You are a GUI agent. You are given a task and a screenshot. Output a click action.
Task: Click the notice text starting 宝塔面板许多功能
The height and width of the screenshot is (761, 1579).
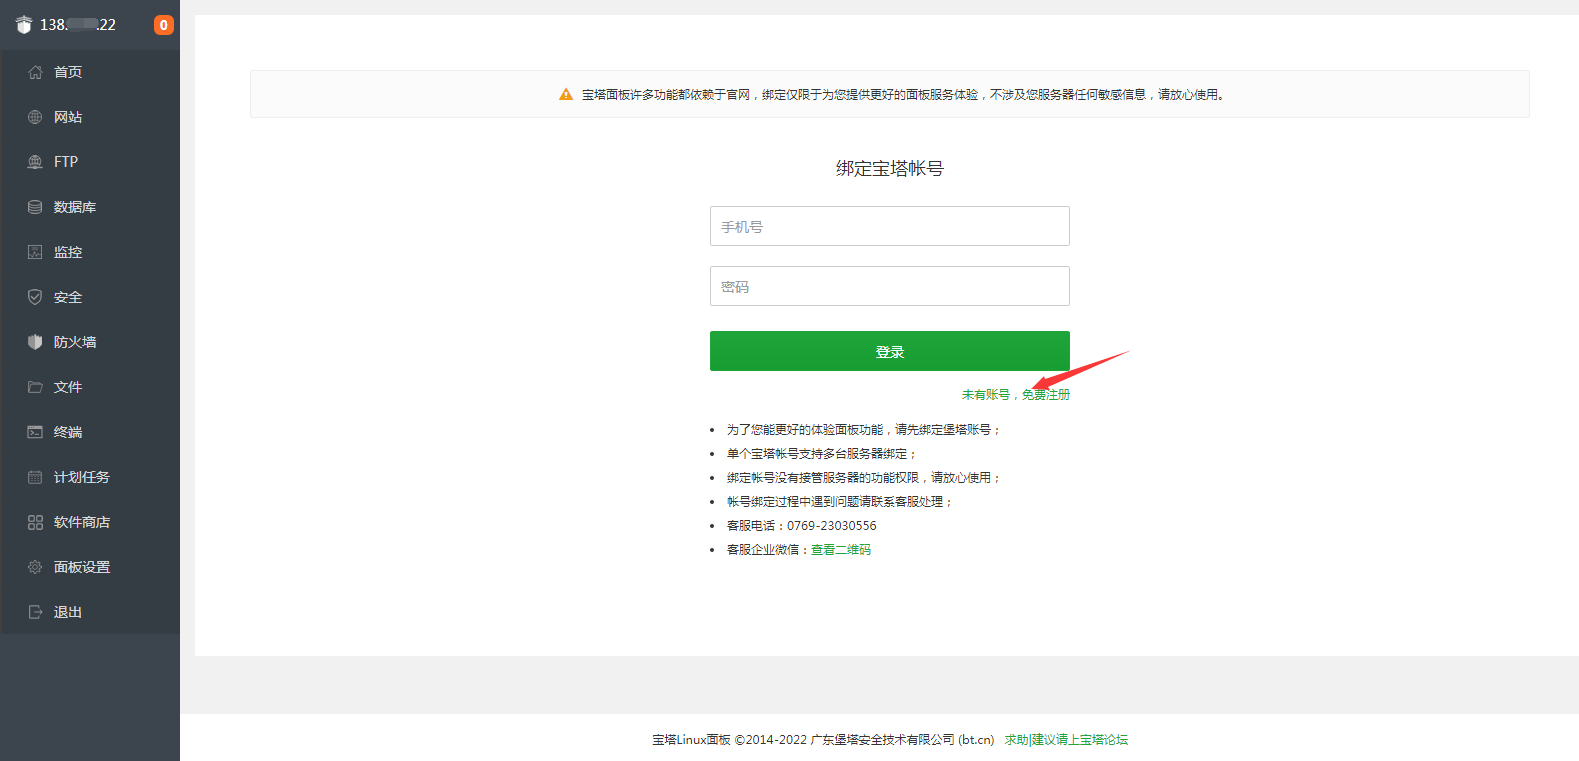[903, 95]
